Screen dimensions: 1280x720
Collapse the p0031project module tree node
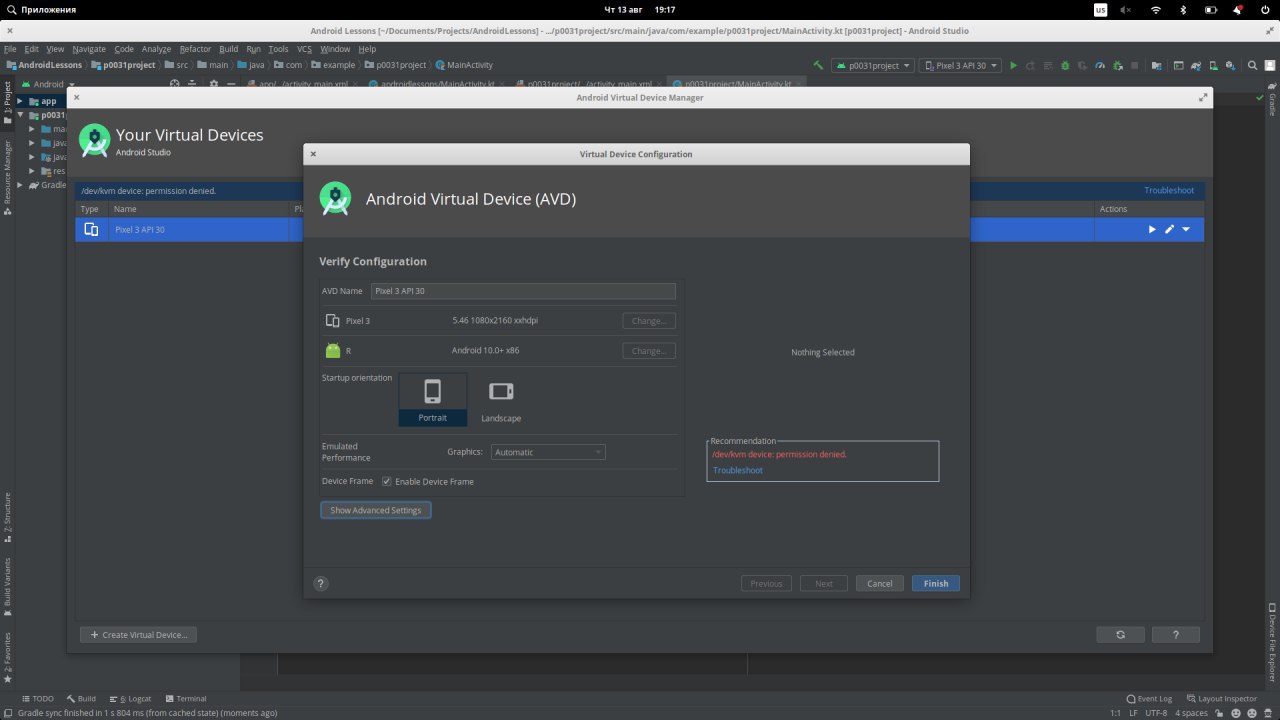(x=19, y=115)
